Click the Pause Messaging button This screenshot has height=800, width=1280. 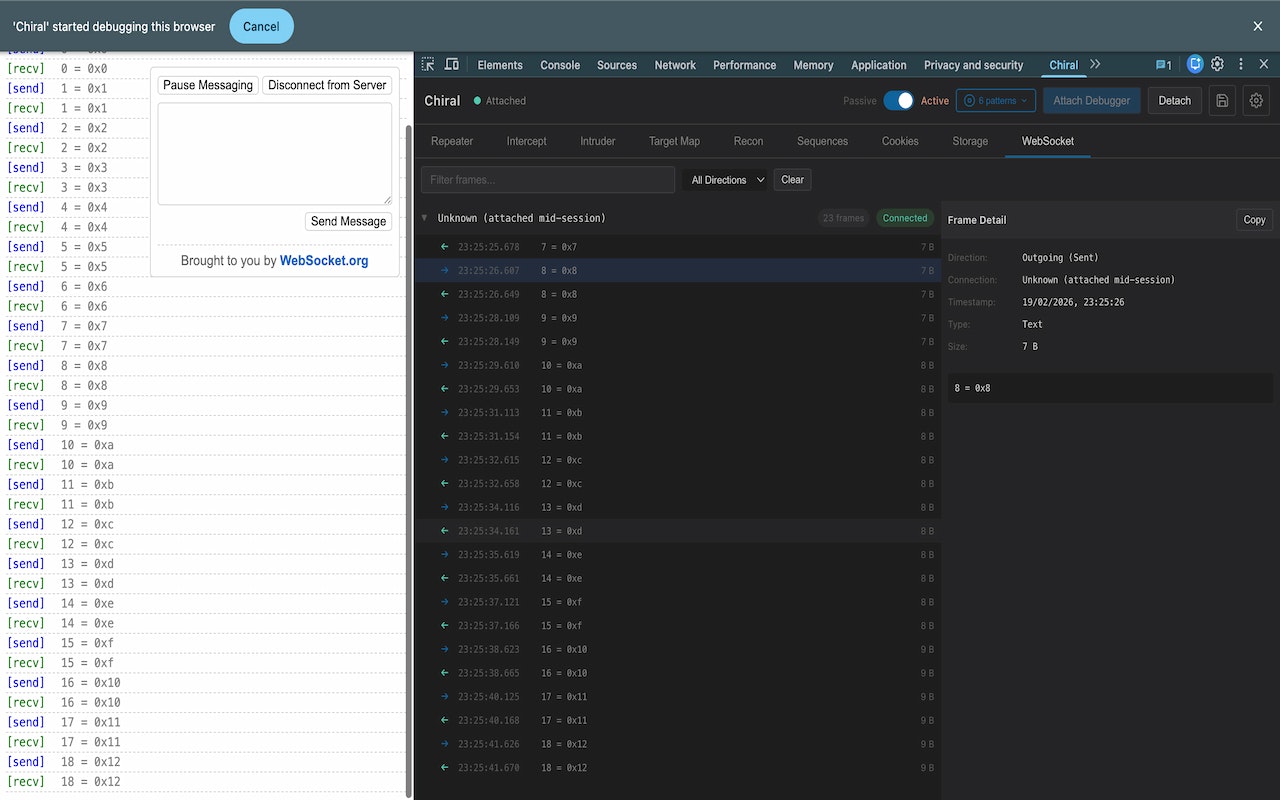tap(208, 85)
